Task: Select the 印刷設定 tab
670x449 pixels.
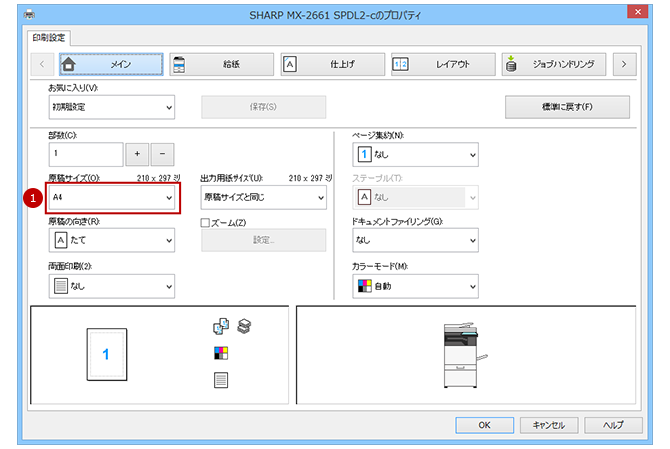Action: coord(49,38)
